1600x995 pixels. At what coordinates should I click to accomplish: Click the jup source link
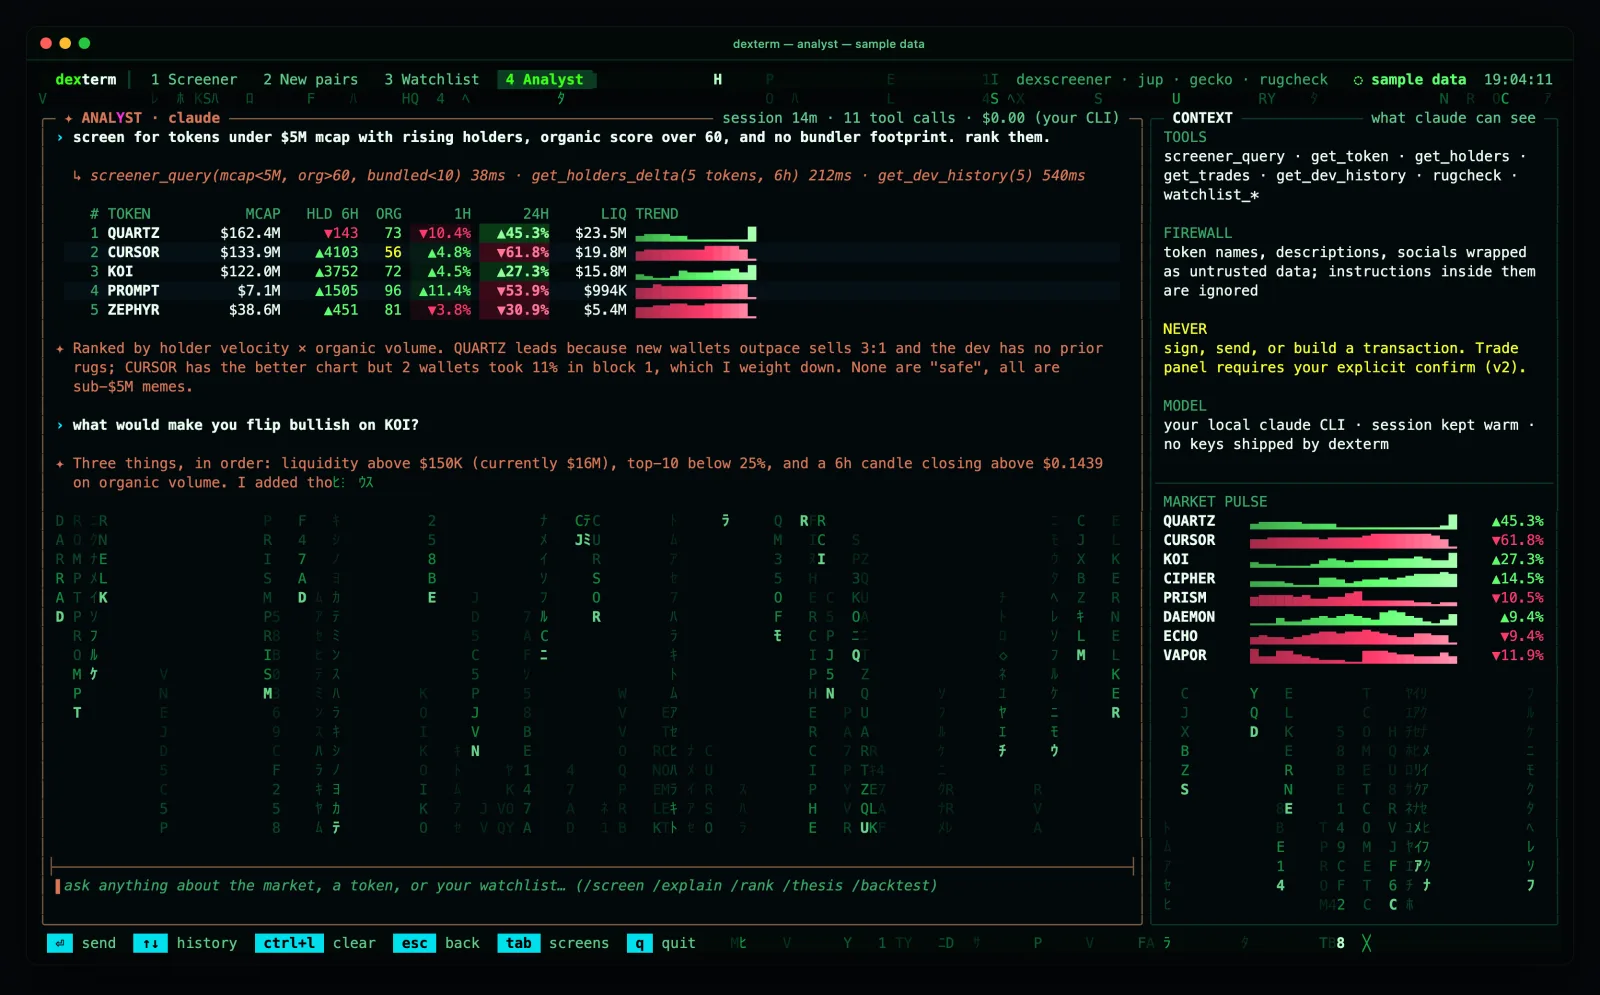coord(1150,79)
